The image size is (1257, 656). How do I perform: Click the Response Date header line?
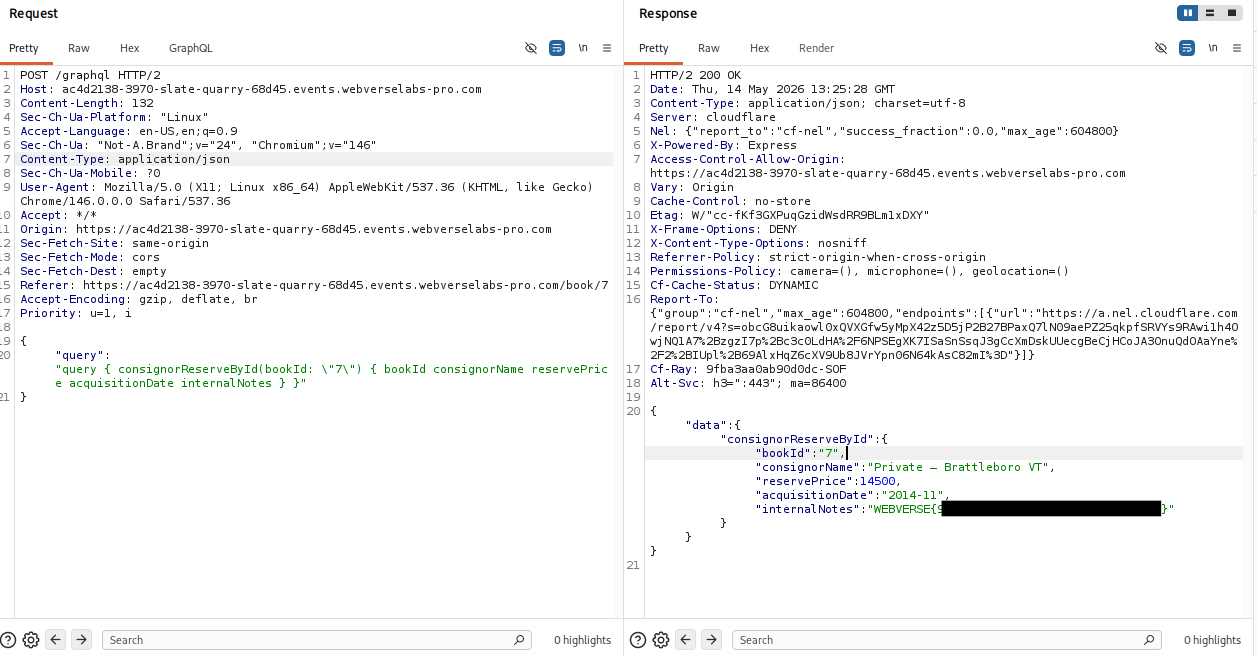[x=772, y=89]
